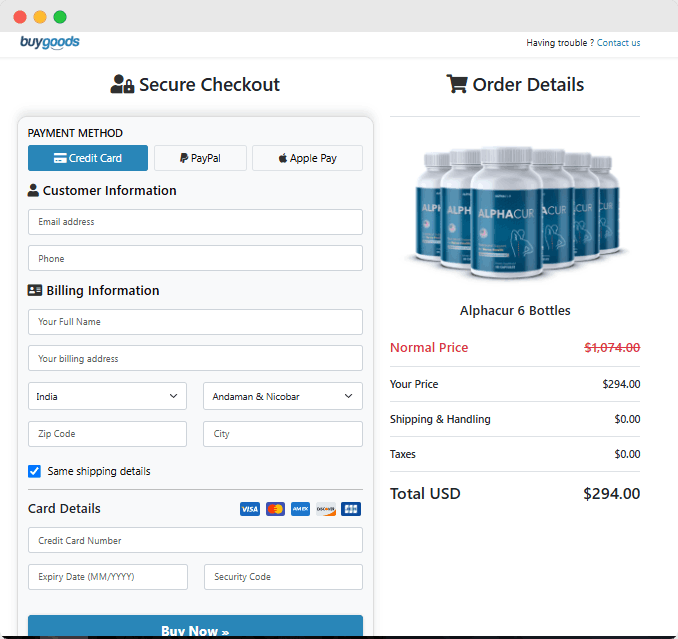The height and width of the screenshot is (639, 678).
Task: Toggle the Same shipping details checkbox
Action: click(x=35, y=471)
